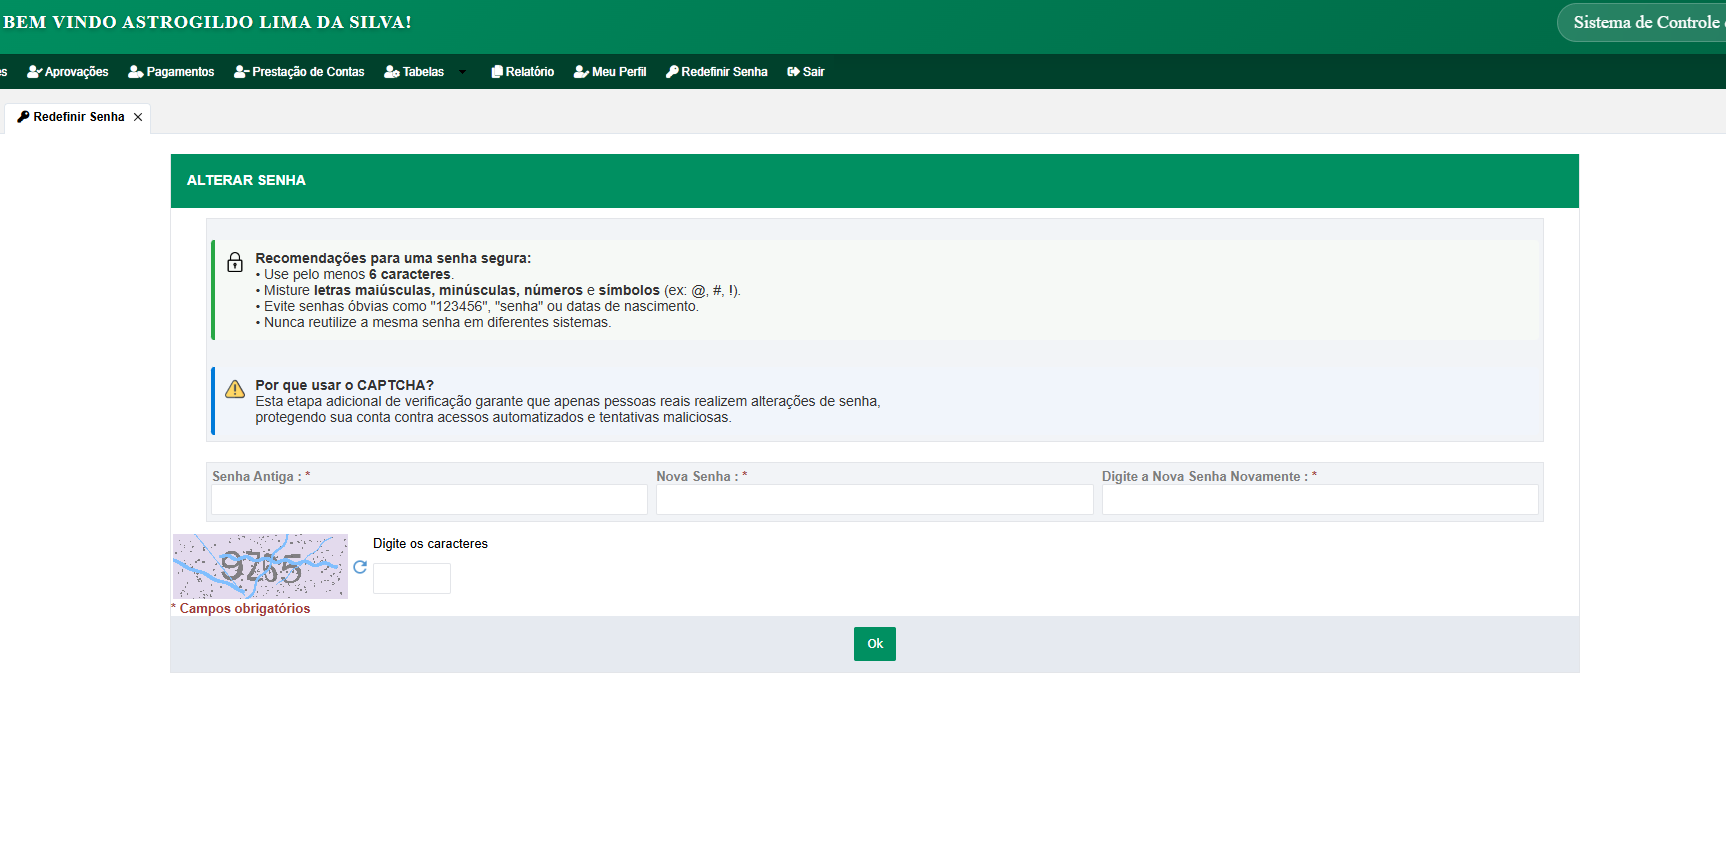This screenshot has width=1726, height=865.
Task: Refresh the CAPTCHA image
Action: click(360, 567)
